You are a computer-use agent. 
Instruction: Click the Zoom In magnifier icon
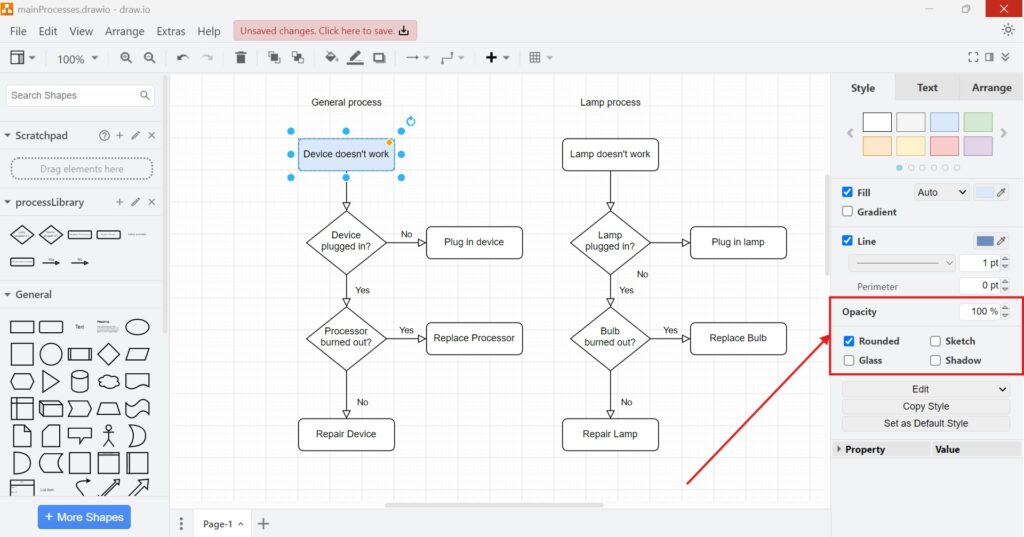tap(126, 57)
